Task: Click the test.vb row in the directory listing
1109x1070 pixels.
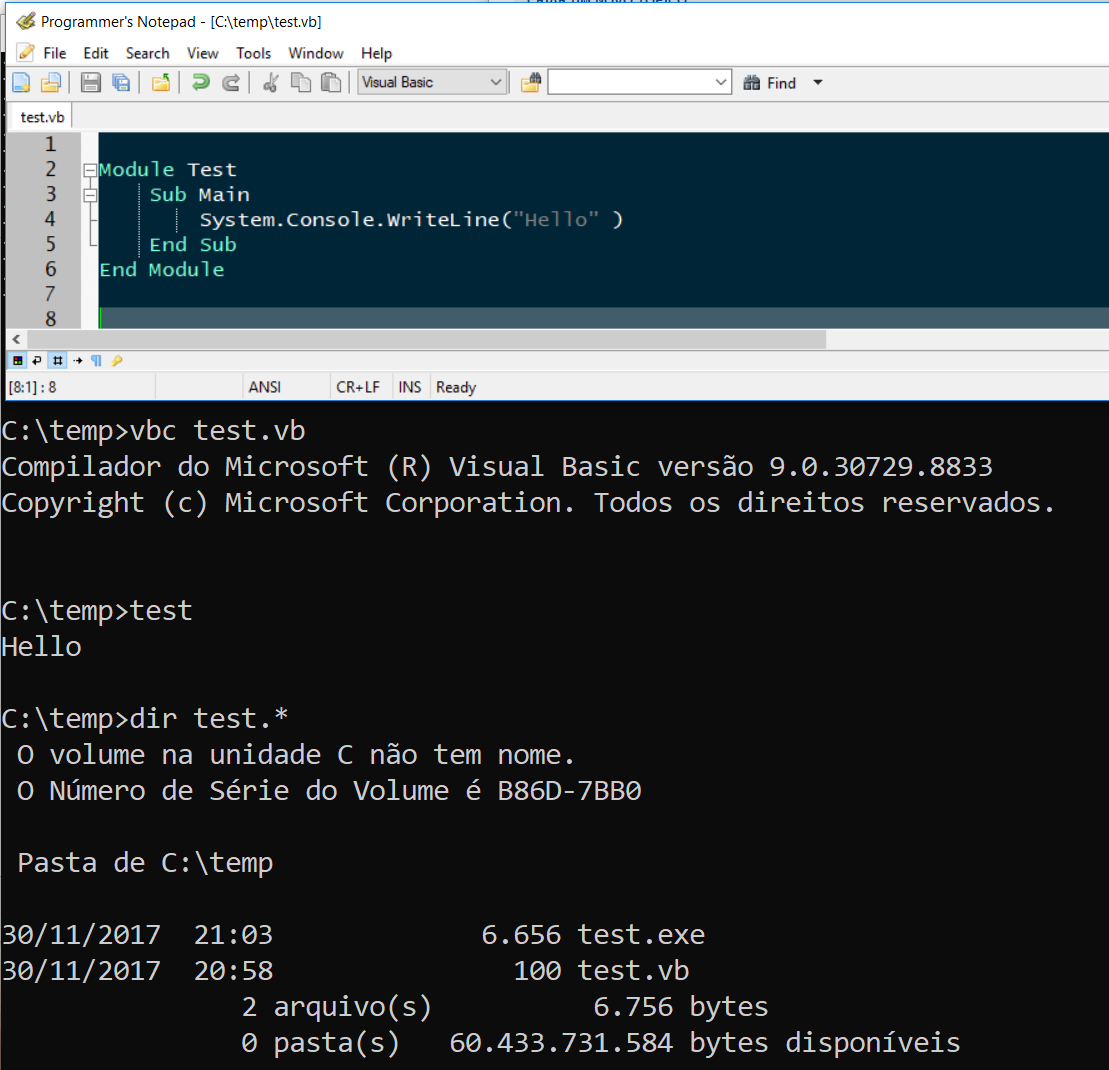Action: point(345,971)
